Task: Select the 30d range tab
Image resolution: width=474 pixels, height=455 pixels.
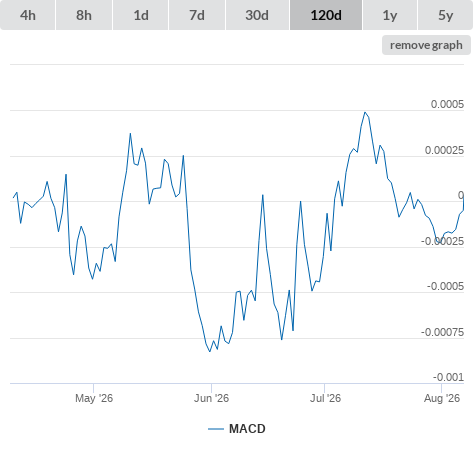Action: [x=257, y=15]
